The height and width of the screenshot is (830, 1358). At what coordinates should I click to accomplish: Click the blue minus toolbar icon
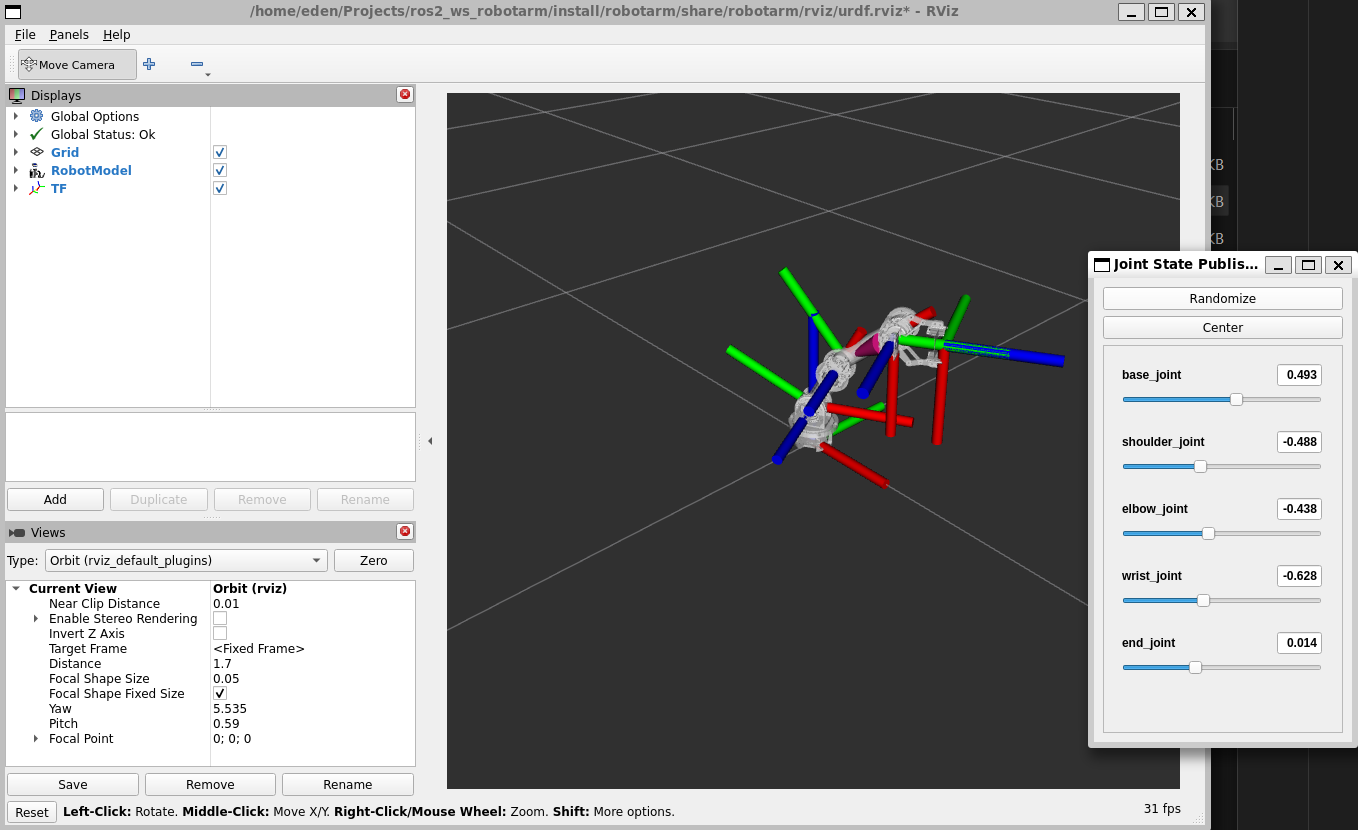coord(197,64)
